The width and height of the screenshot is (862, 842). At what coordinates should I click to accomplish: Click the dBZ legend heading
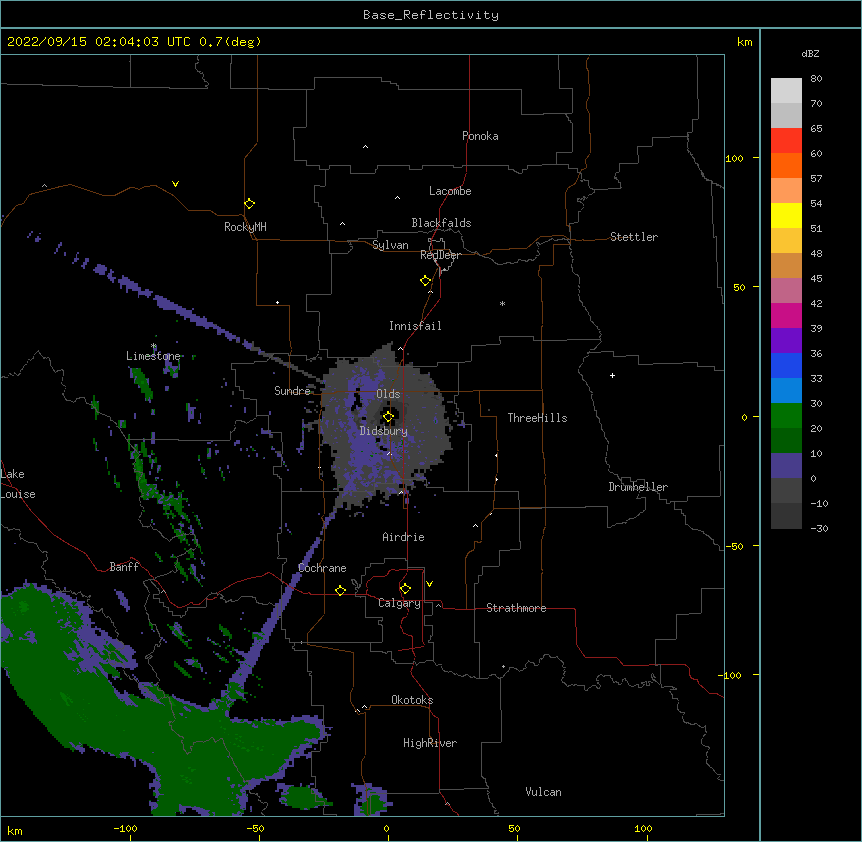[810, 53]
